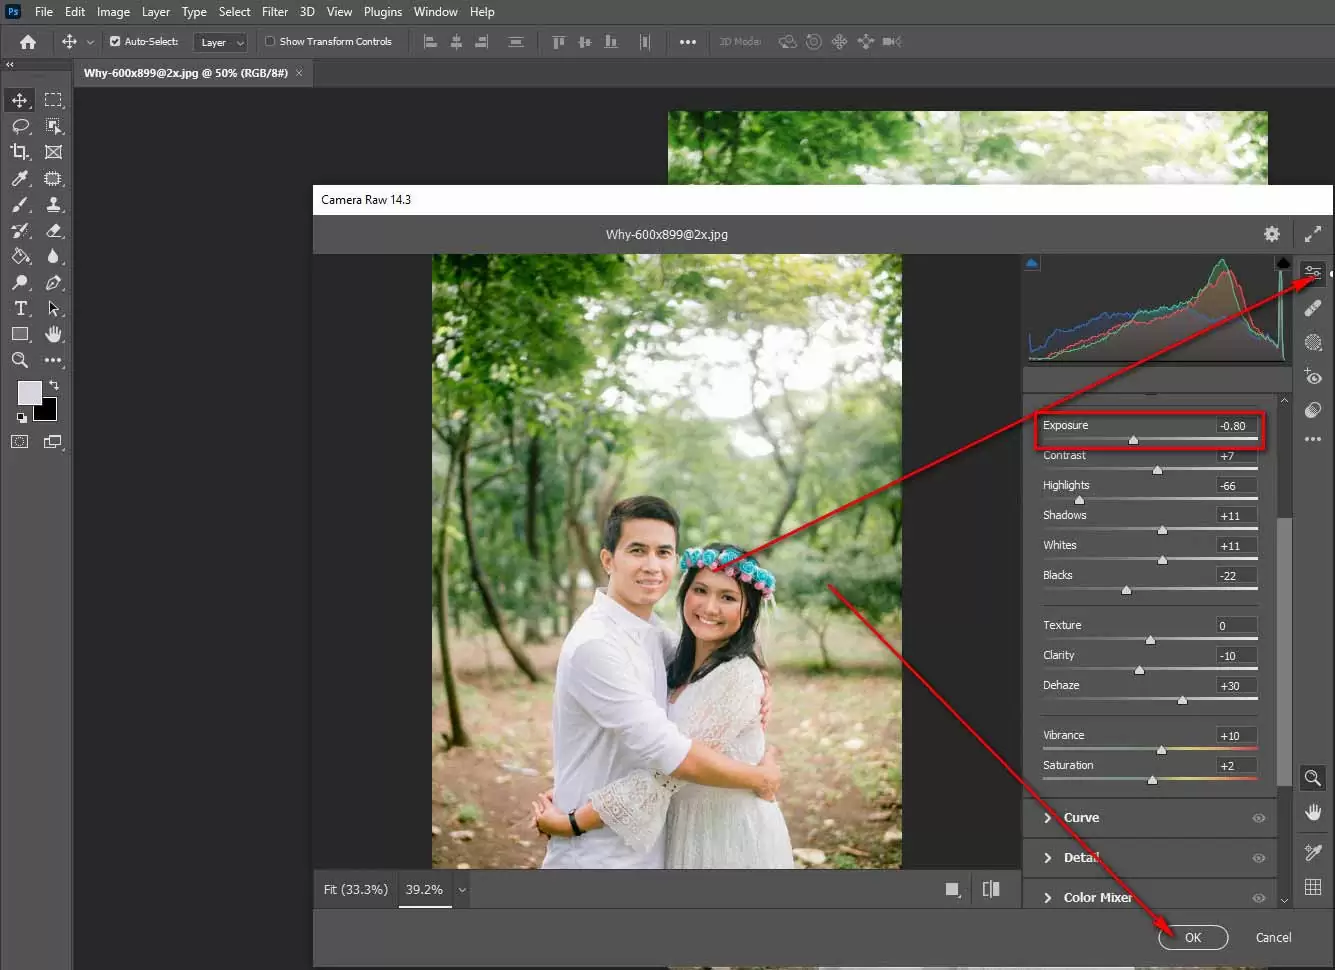The image size is (1335, 970).
Task: Expand the Curve section
Action: 1047,818
